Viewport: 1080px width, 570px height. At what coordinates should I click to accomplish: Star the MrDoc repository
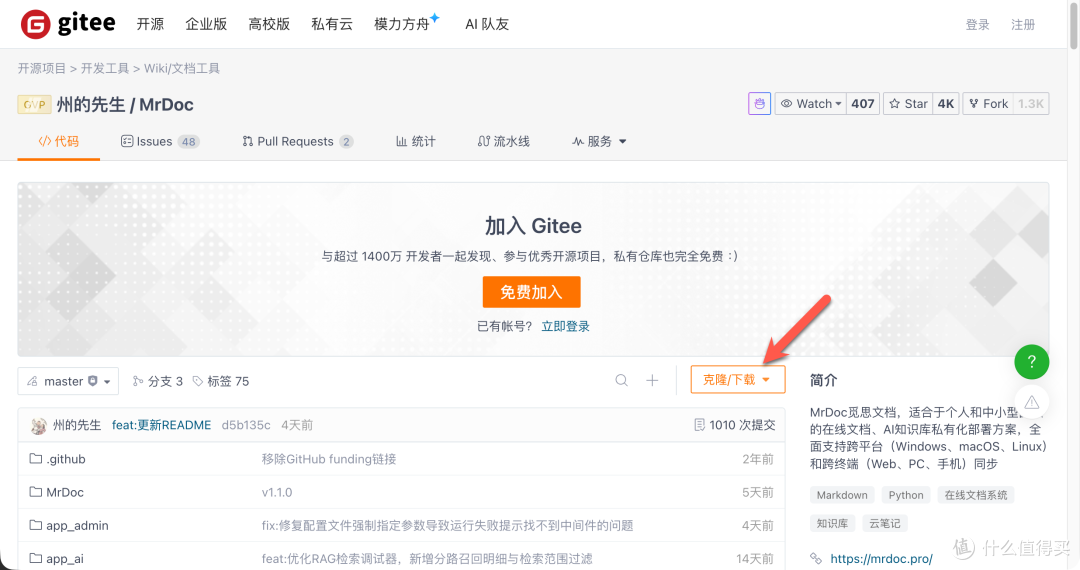tap(908, 104)
